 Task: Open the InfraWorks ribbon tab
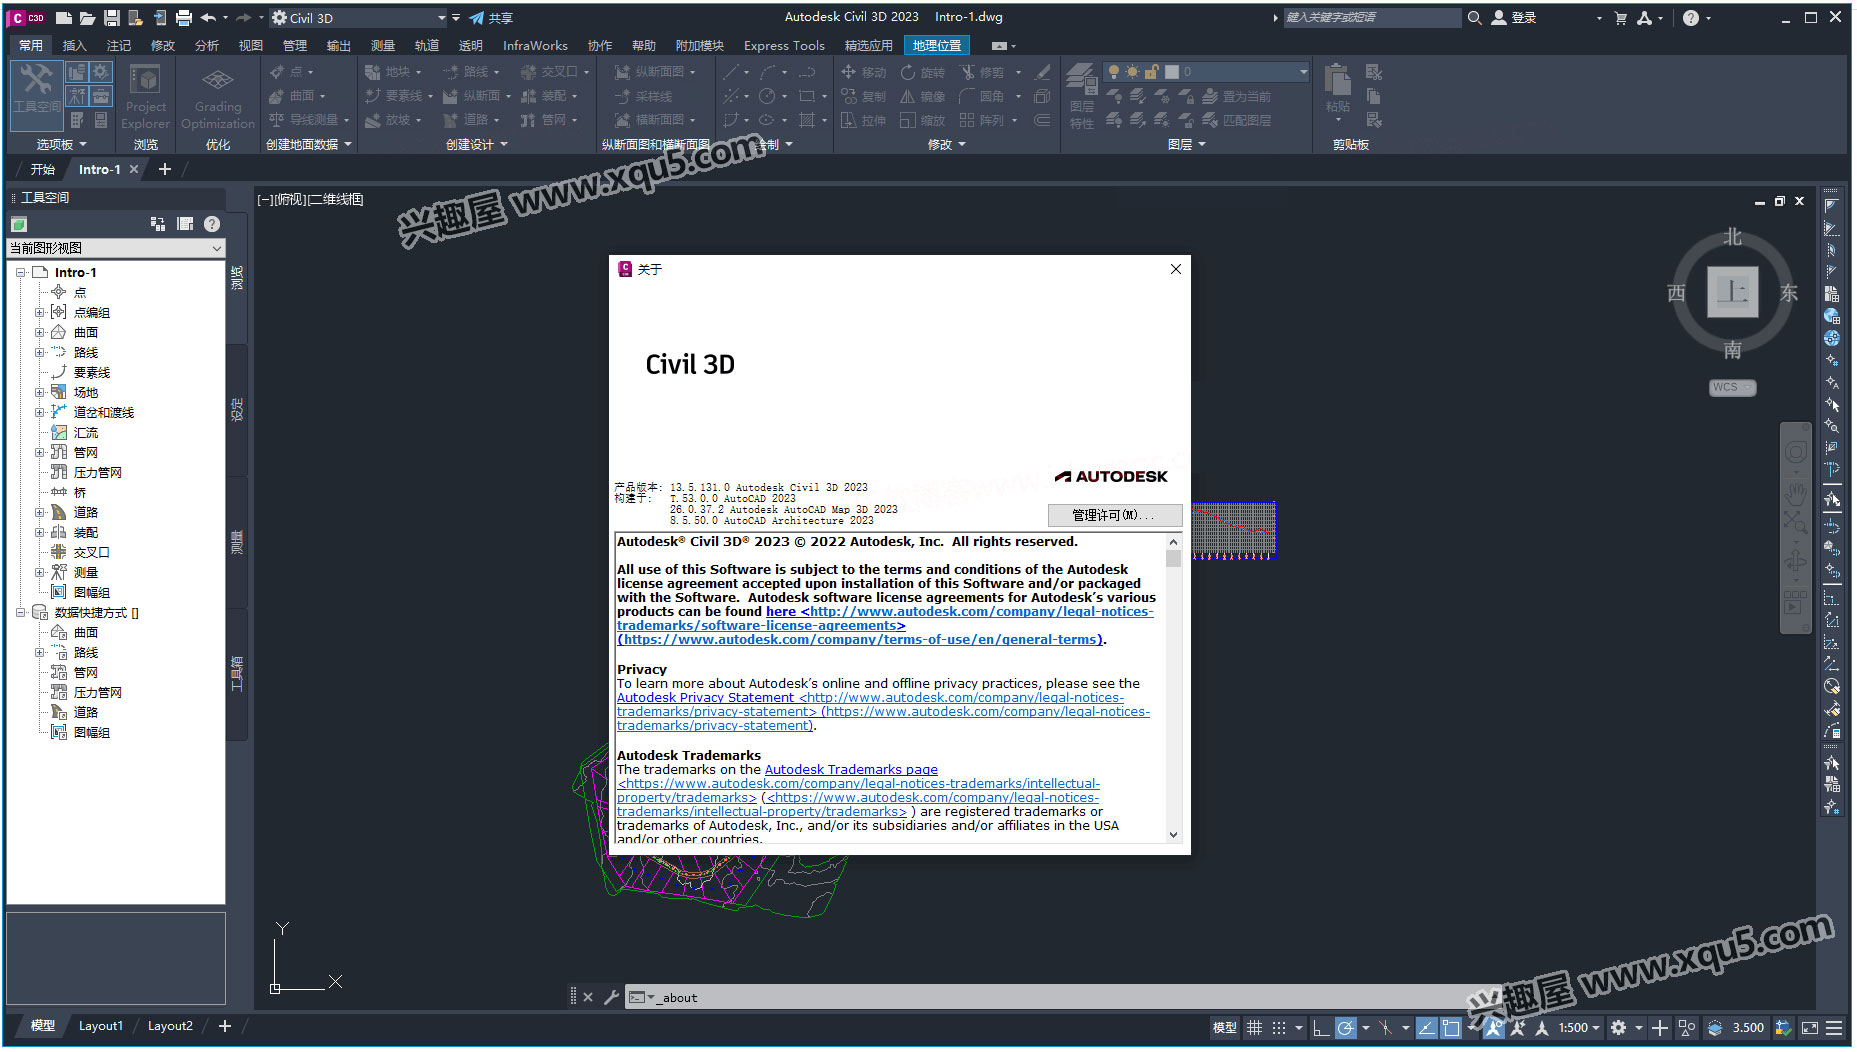coord(535,45)
